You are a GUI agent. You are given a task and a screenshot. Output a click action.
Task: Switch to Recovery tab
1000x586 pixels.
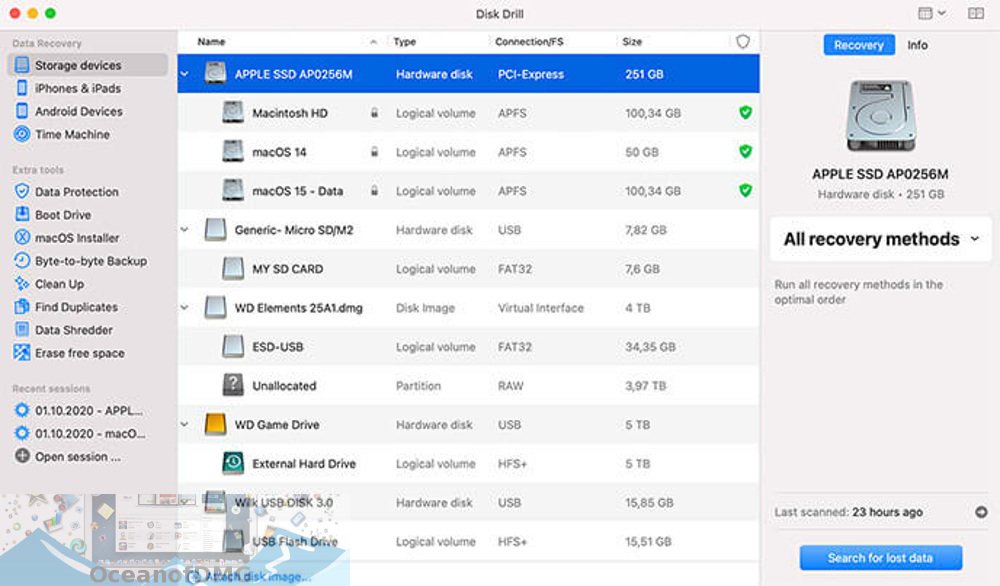(x=858, y=45)
